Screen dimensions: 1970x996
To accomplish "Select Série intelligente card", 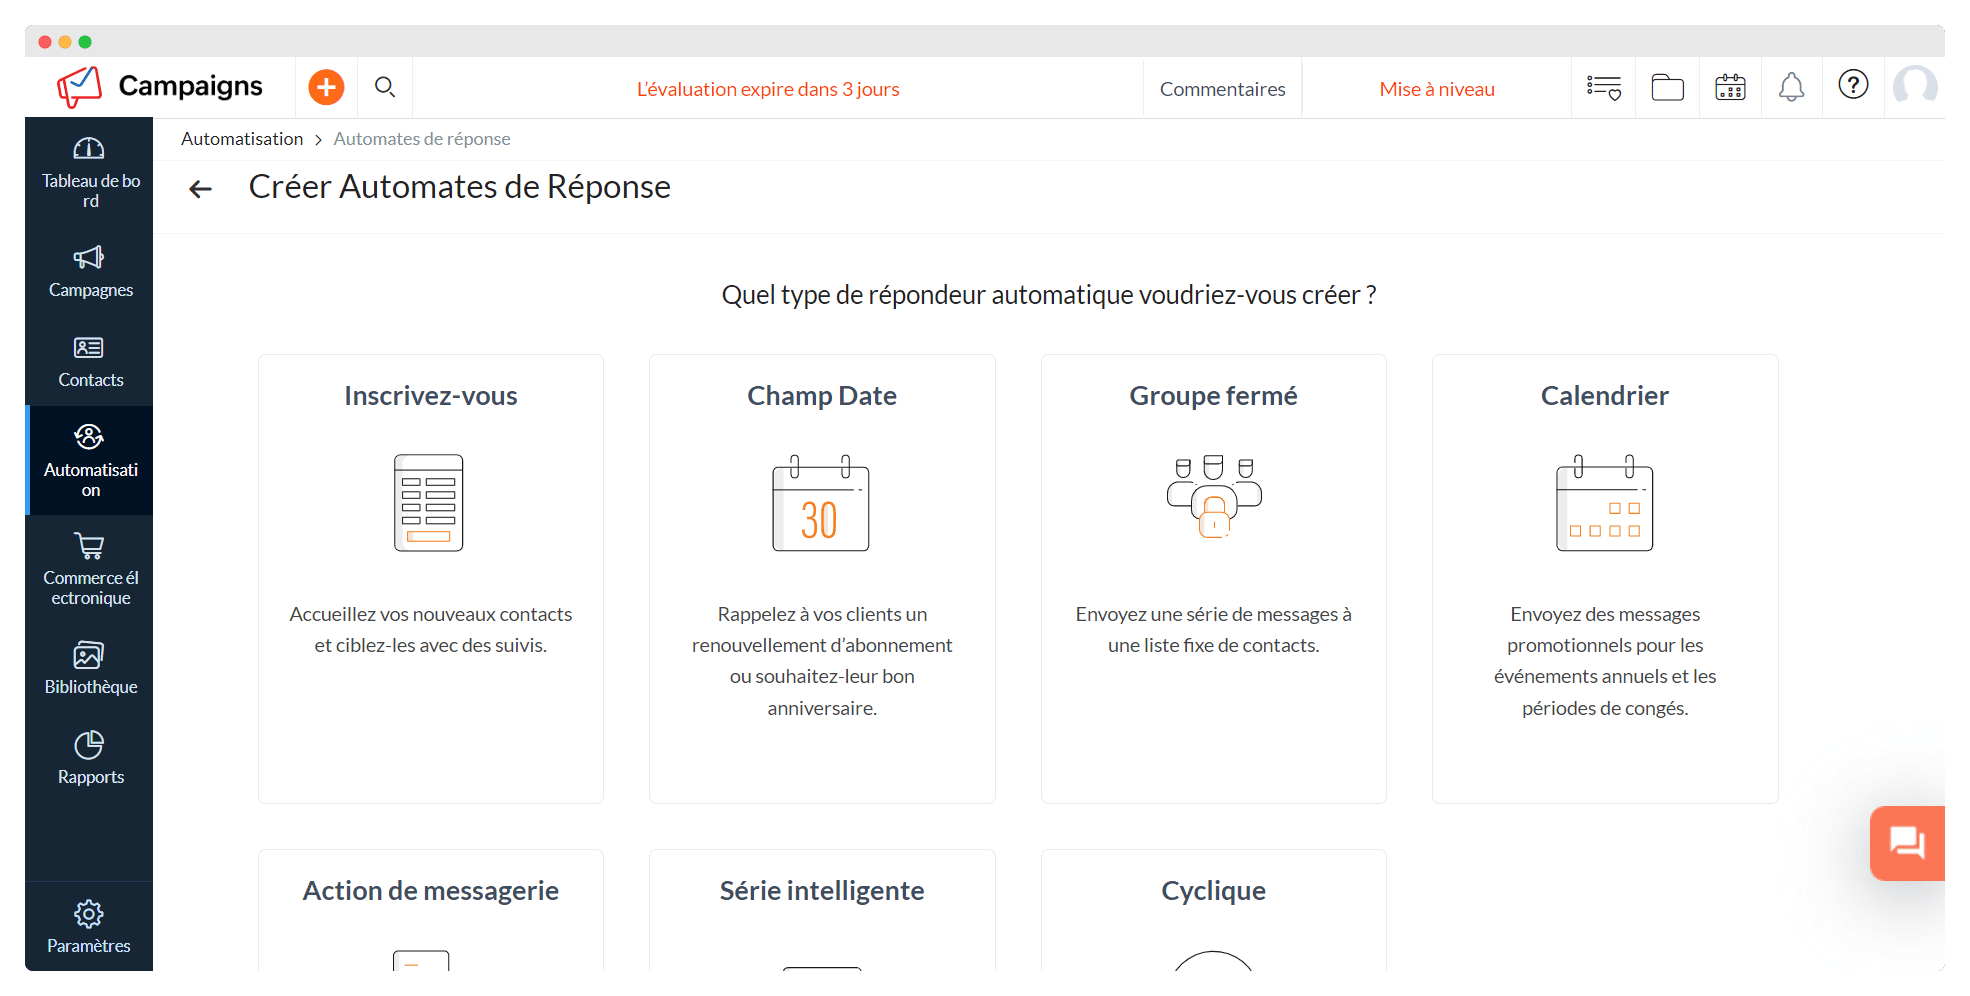I will pos(822,909).
